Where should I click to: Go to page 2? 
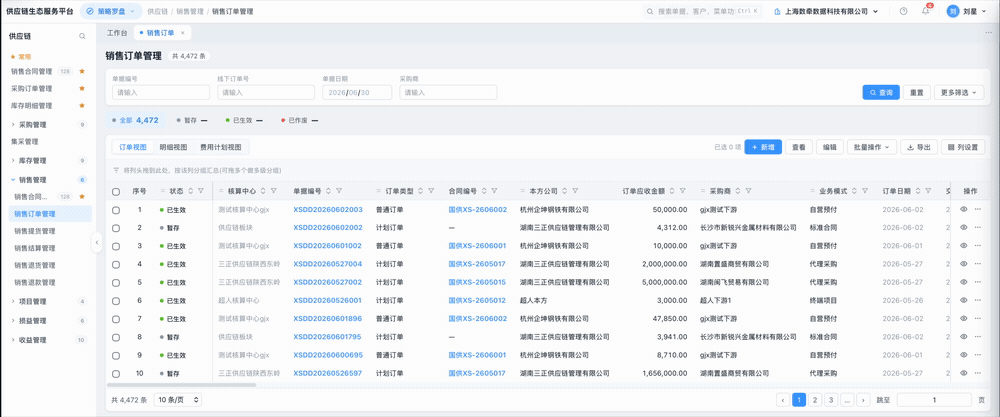tap(815, 400)
